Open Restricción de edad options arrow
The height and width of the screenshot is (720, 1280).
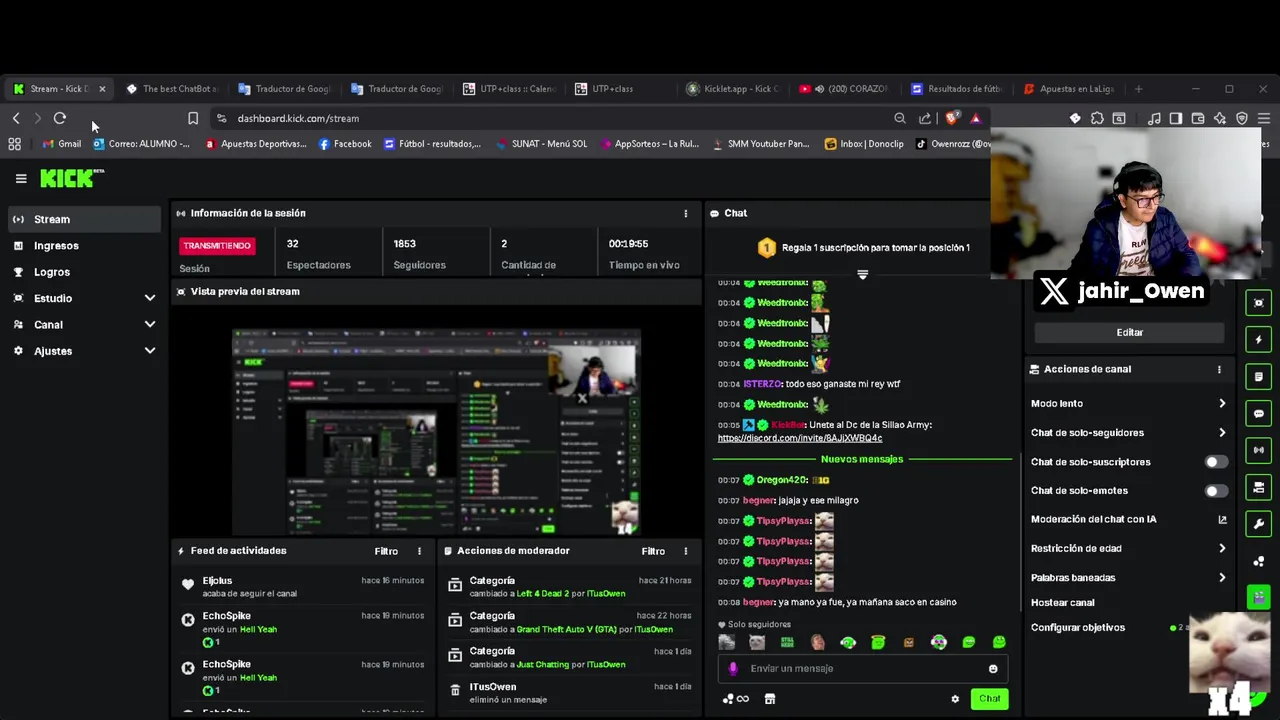1222,549
